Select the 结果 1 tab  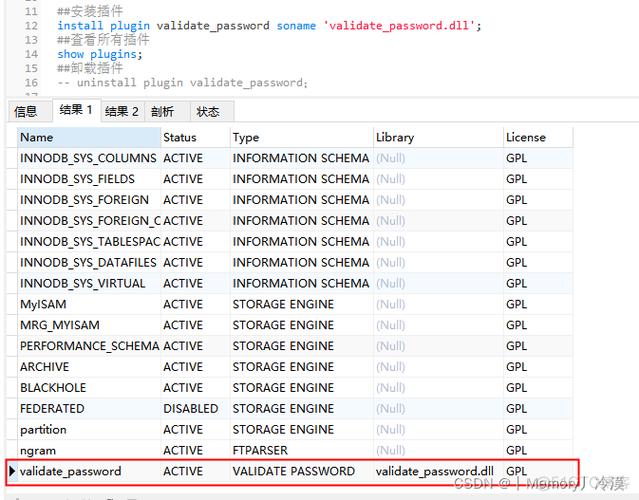(x=76, y=110)
